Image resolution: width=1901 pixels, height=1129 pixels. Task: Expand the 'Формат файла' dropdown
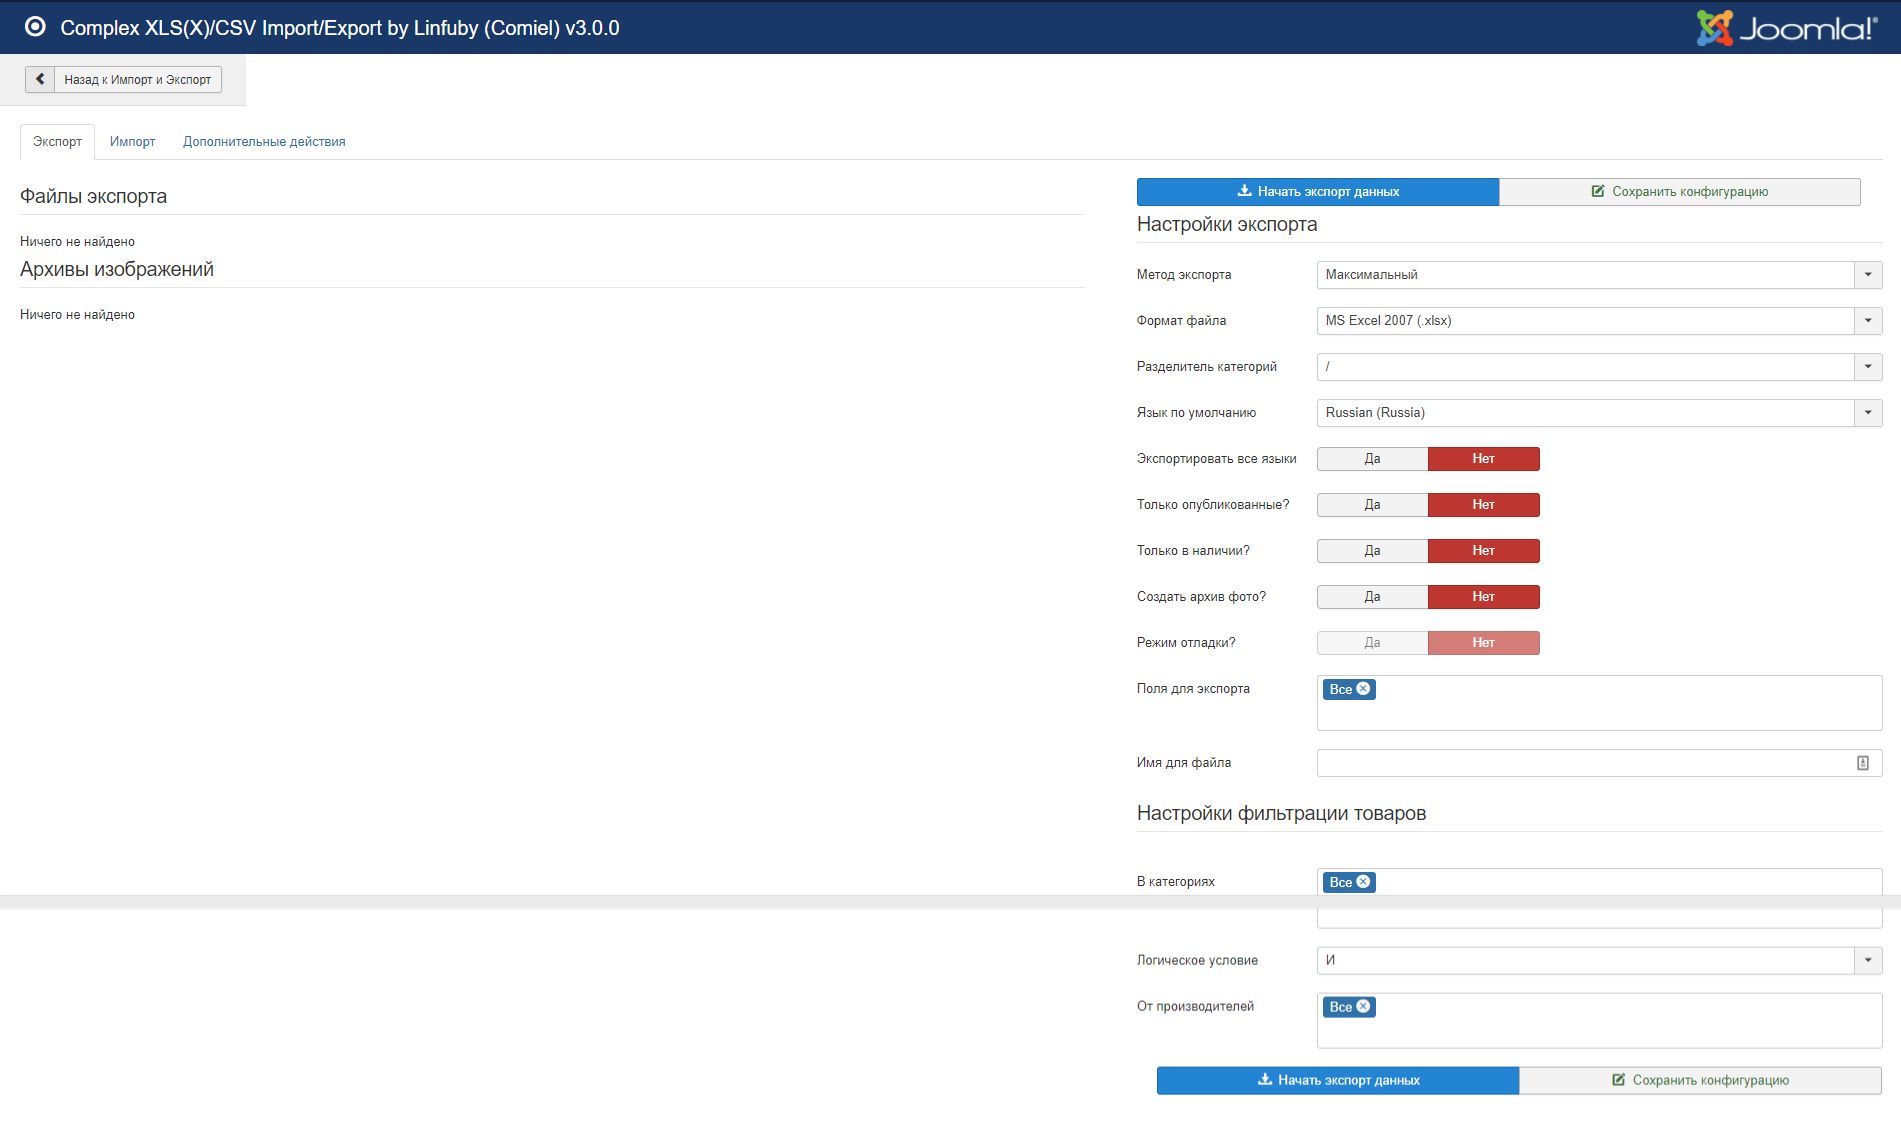click(1598, 321)
